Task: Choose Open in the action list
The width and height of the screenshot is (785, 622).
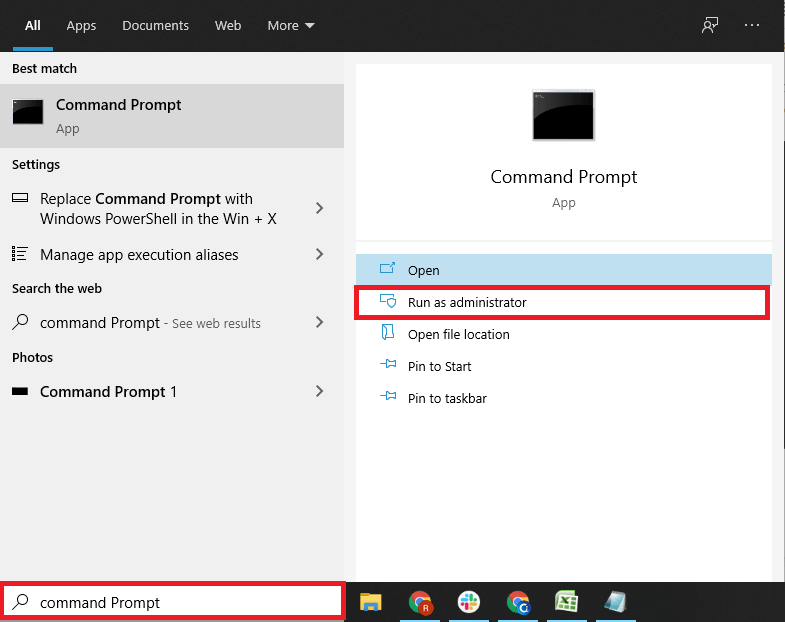Action: [x=564, y=270]
